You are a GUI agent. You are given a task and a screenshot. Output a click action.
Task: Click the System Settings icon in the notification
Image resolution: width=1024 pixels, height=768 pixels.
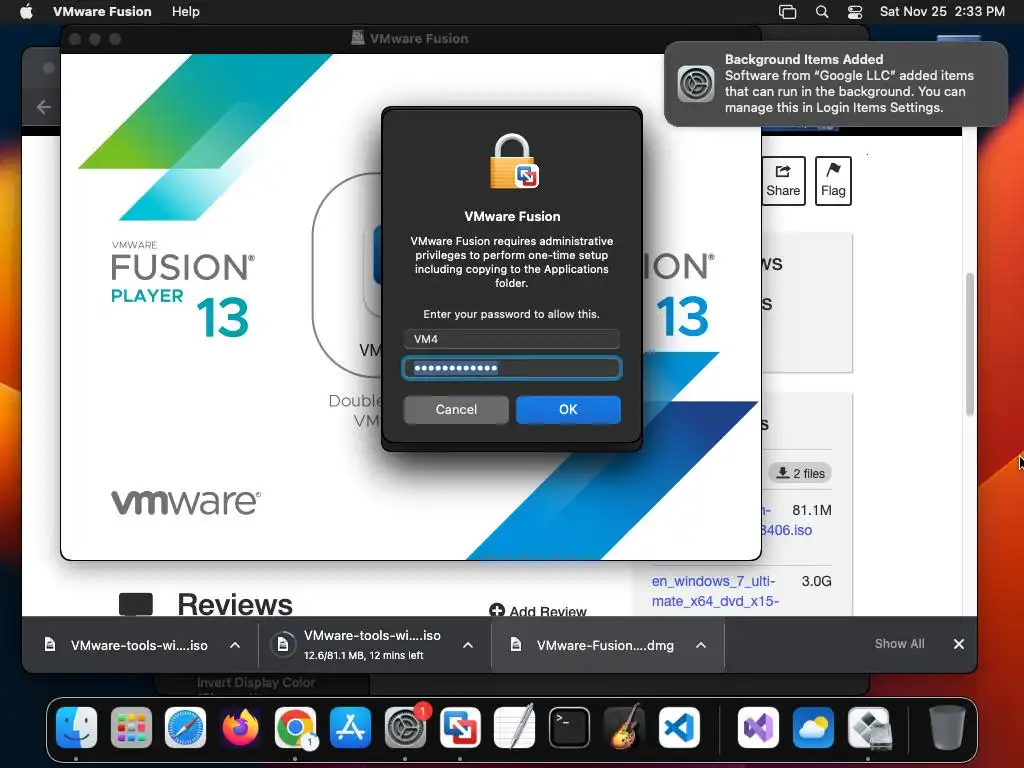click(696, 84)
